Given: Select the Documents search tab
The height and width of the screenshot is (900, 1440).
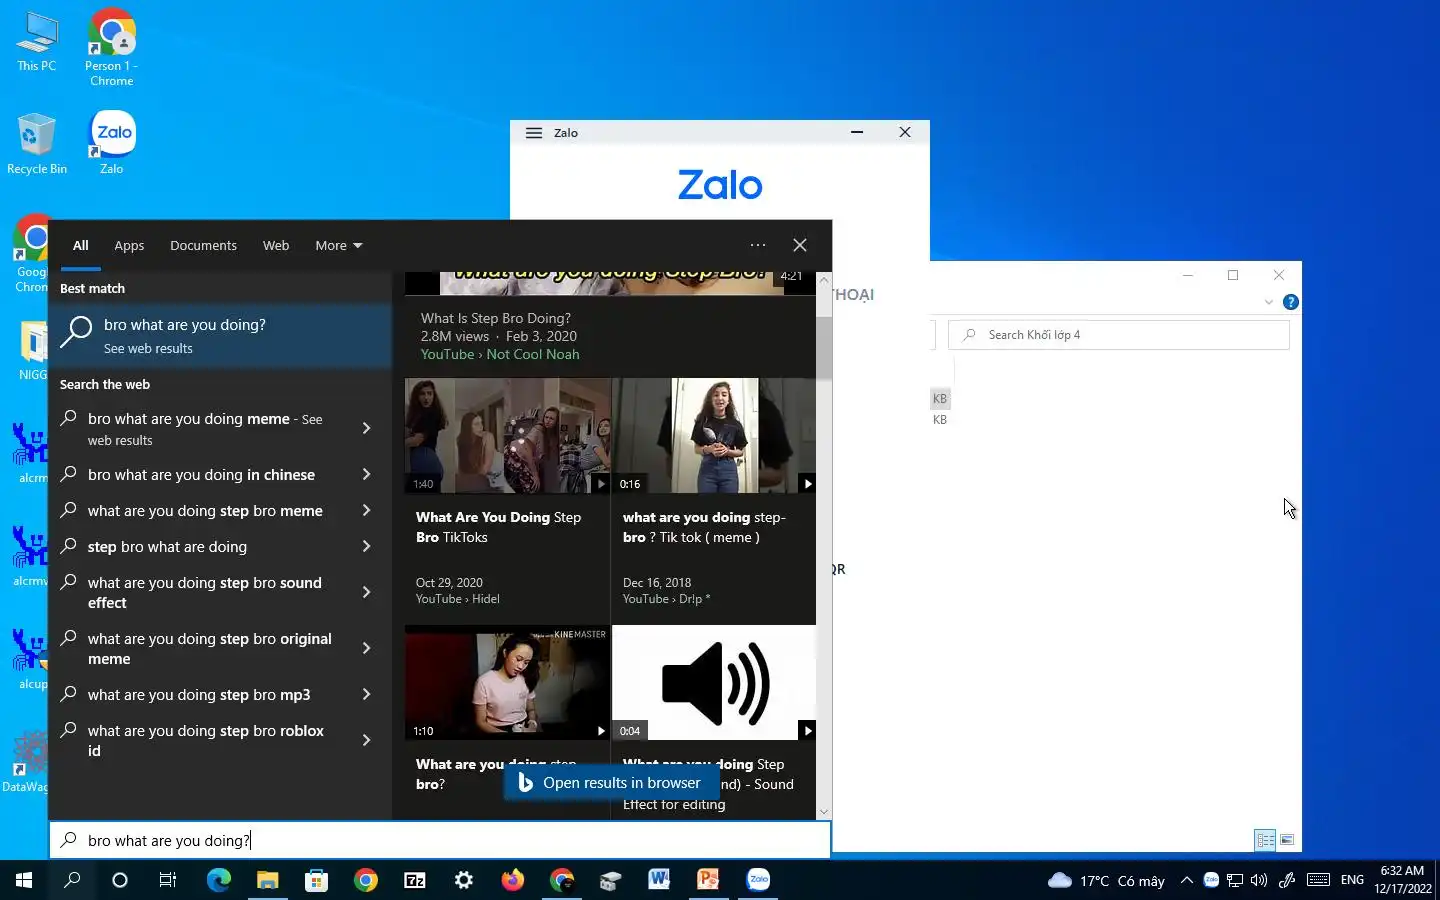Looking at the screenshot, I should tap(203, 245).
